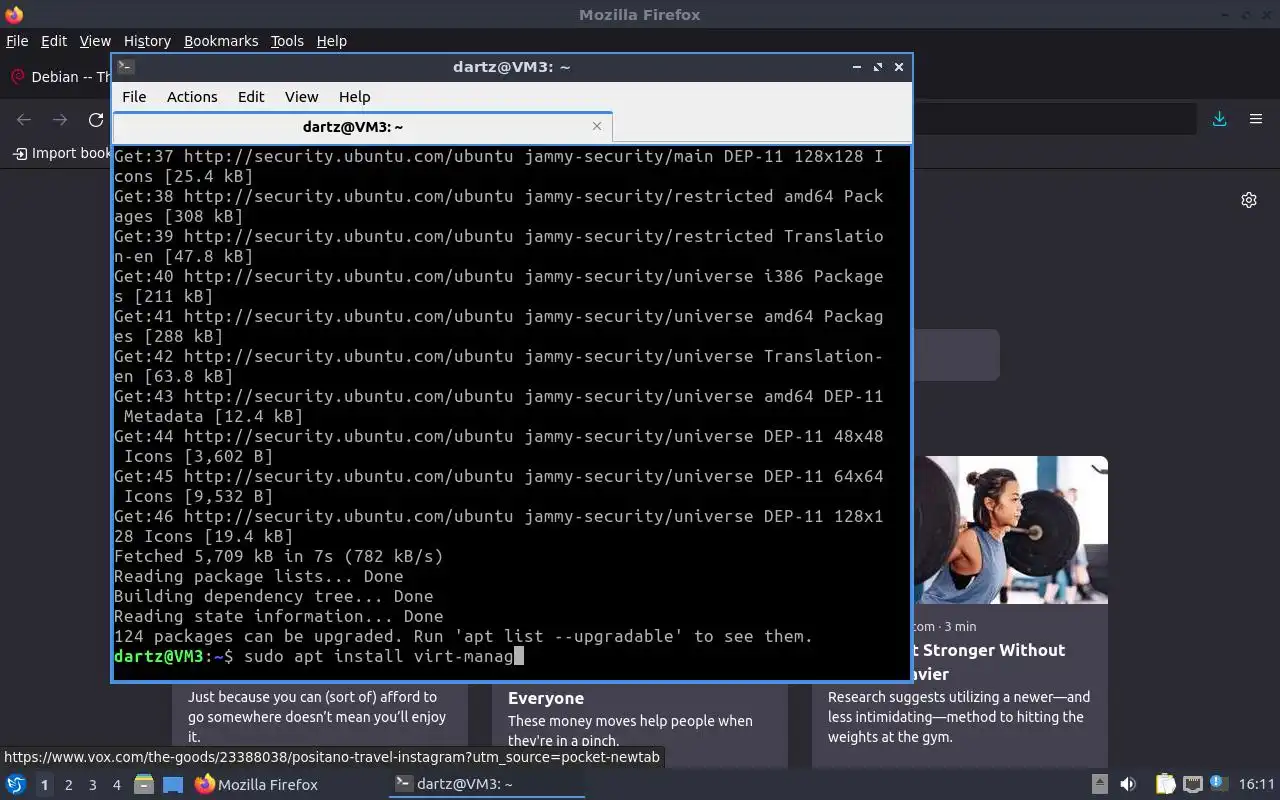This screenshot has width=1280, height=800.
Task: Click the 16:11 clock
Action: click(1257, 784)
